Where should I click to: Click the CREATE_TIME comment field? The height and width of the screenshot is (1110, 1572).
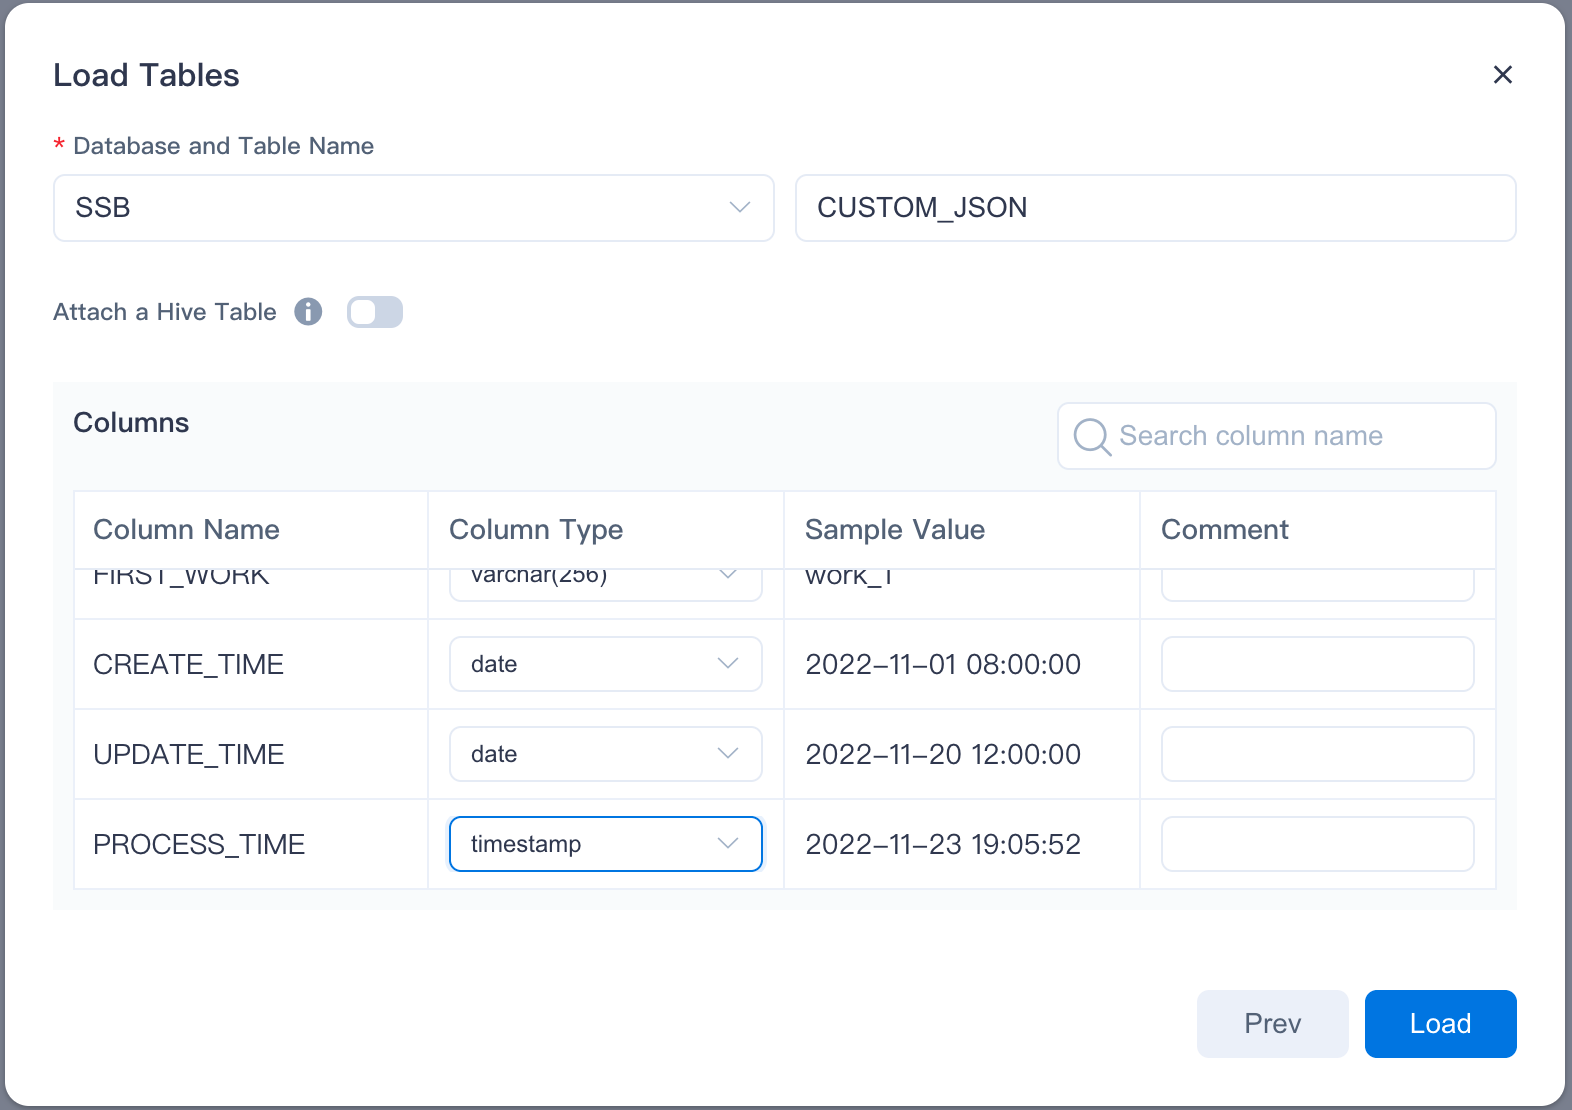[1317, 664]
